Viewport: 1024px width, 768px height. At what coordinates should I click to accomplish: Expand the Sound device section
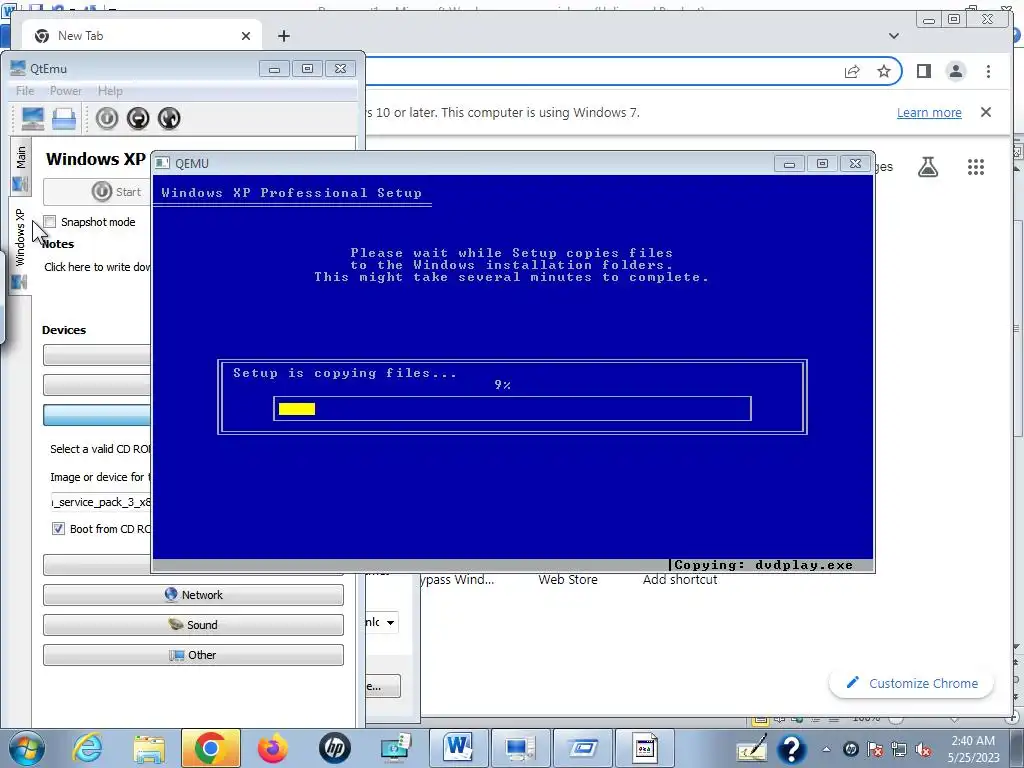coord(193,625)
